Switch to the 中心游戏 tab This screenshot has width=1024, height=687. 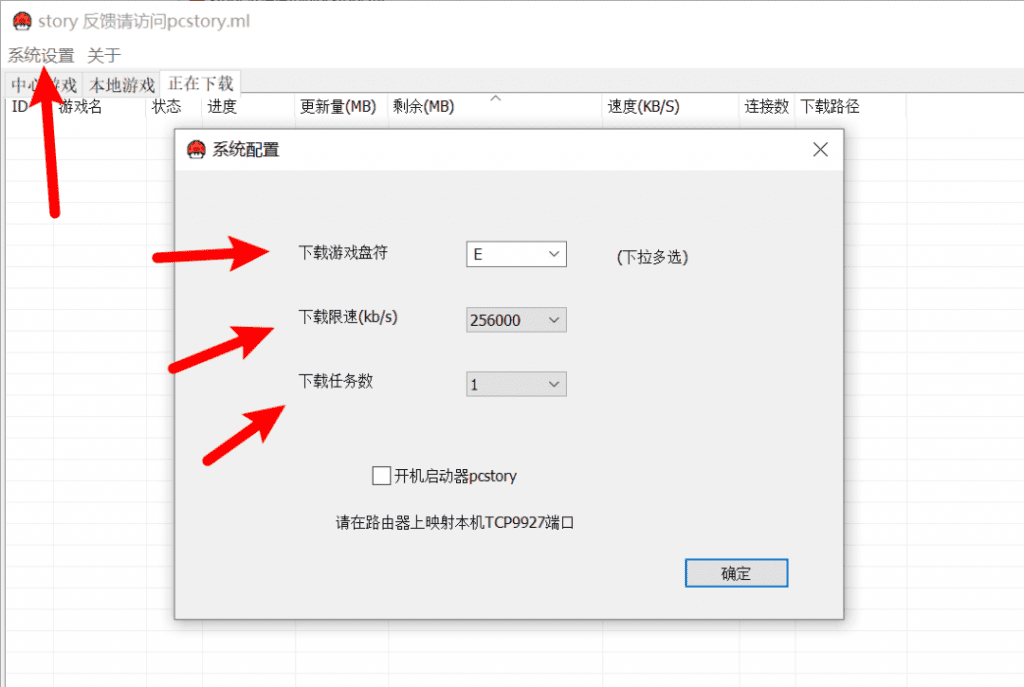point(44,85)
